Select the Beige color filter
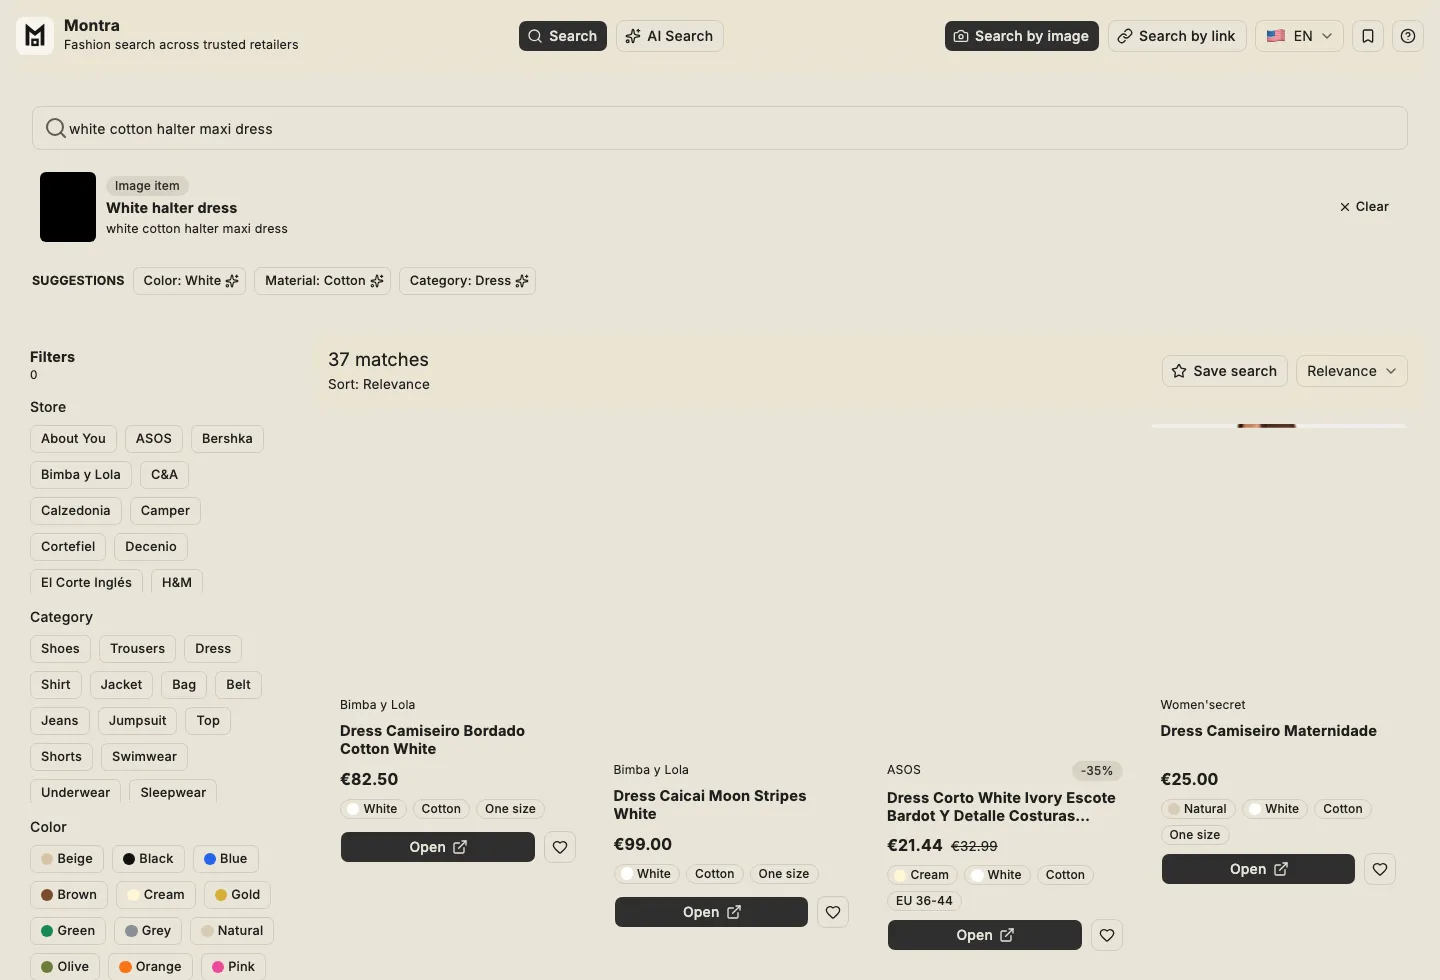1440x980 pixels. [x=67, y=859]
